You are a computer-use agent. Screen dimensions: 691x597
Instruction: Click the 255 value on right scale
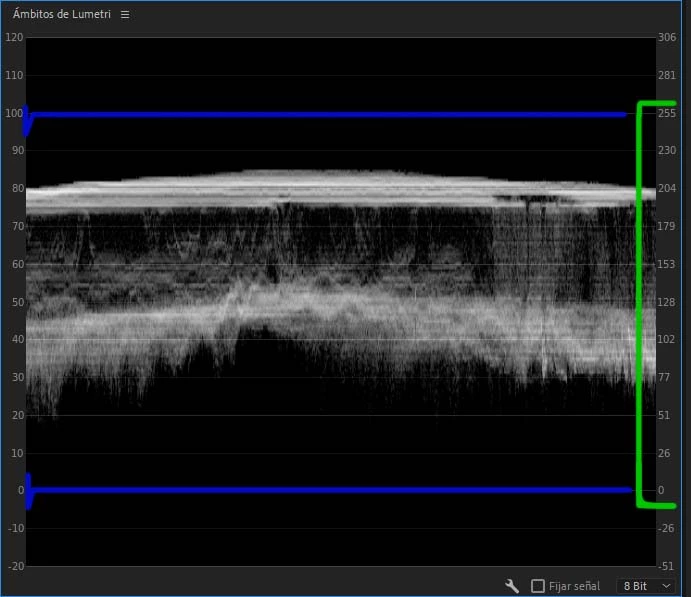pyautogui.click(x=667, y=113)
